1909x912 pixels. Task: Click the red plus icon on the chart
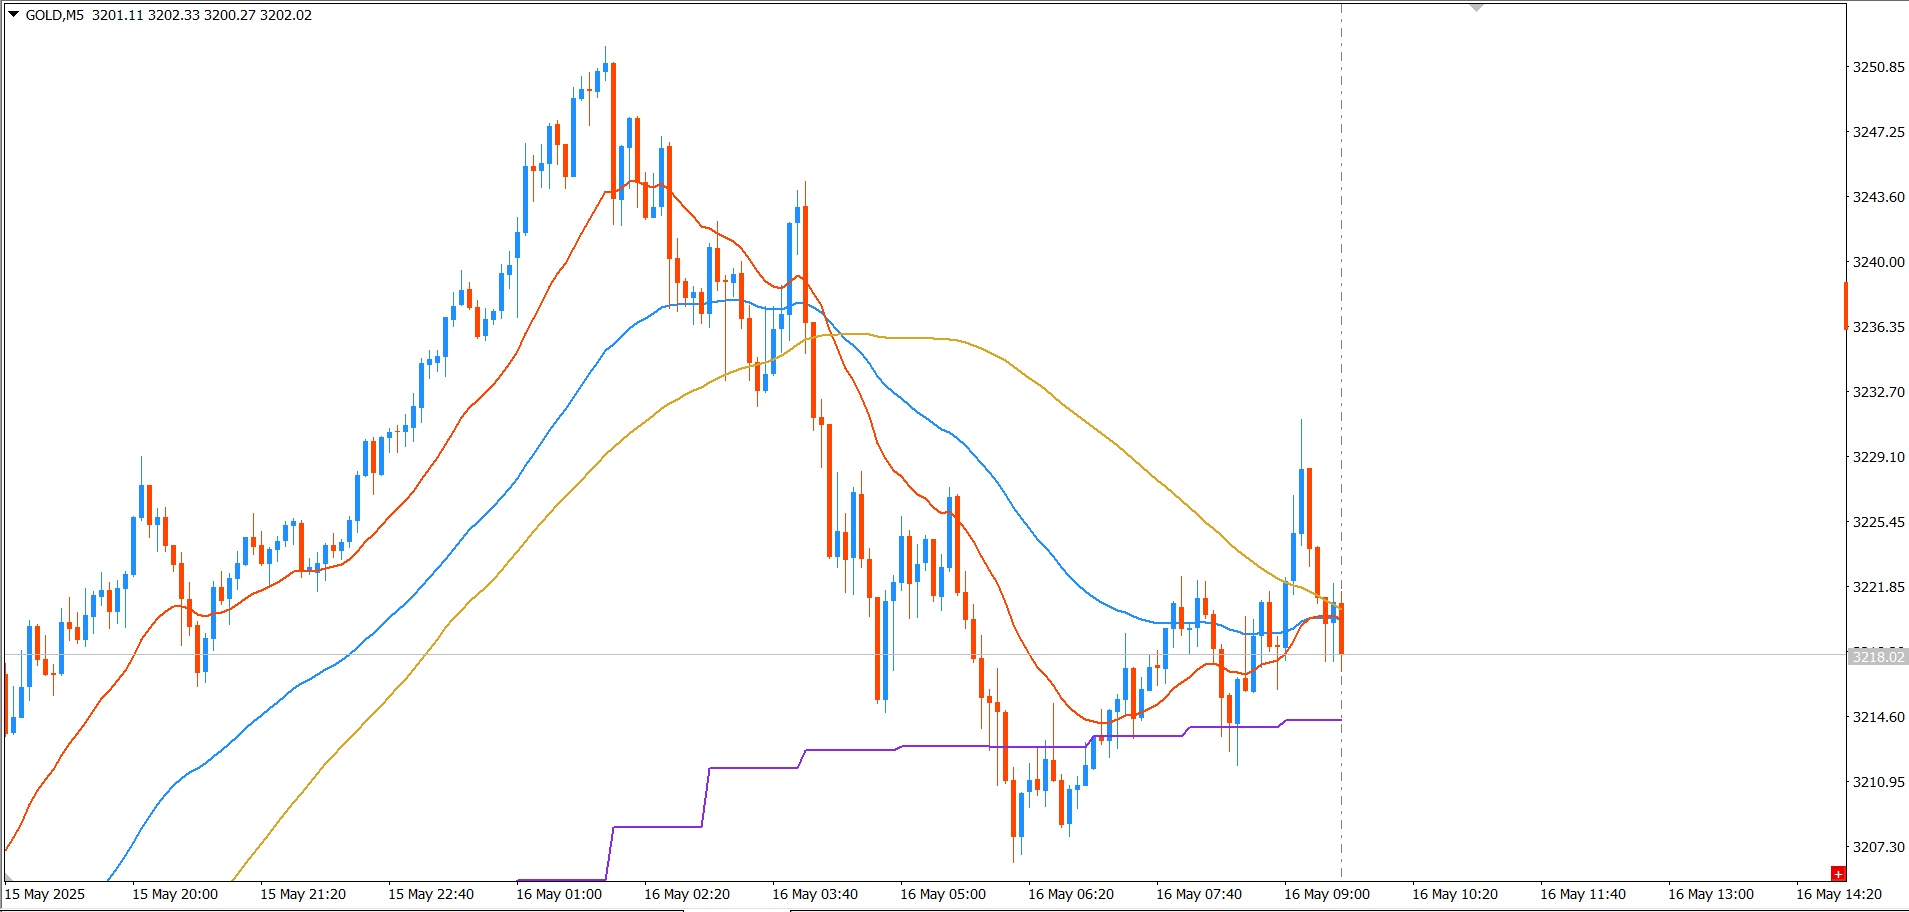pos(1838,874)
